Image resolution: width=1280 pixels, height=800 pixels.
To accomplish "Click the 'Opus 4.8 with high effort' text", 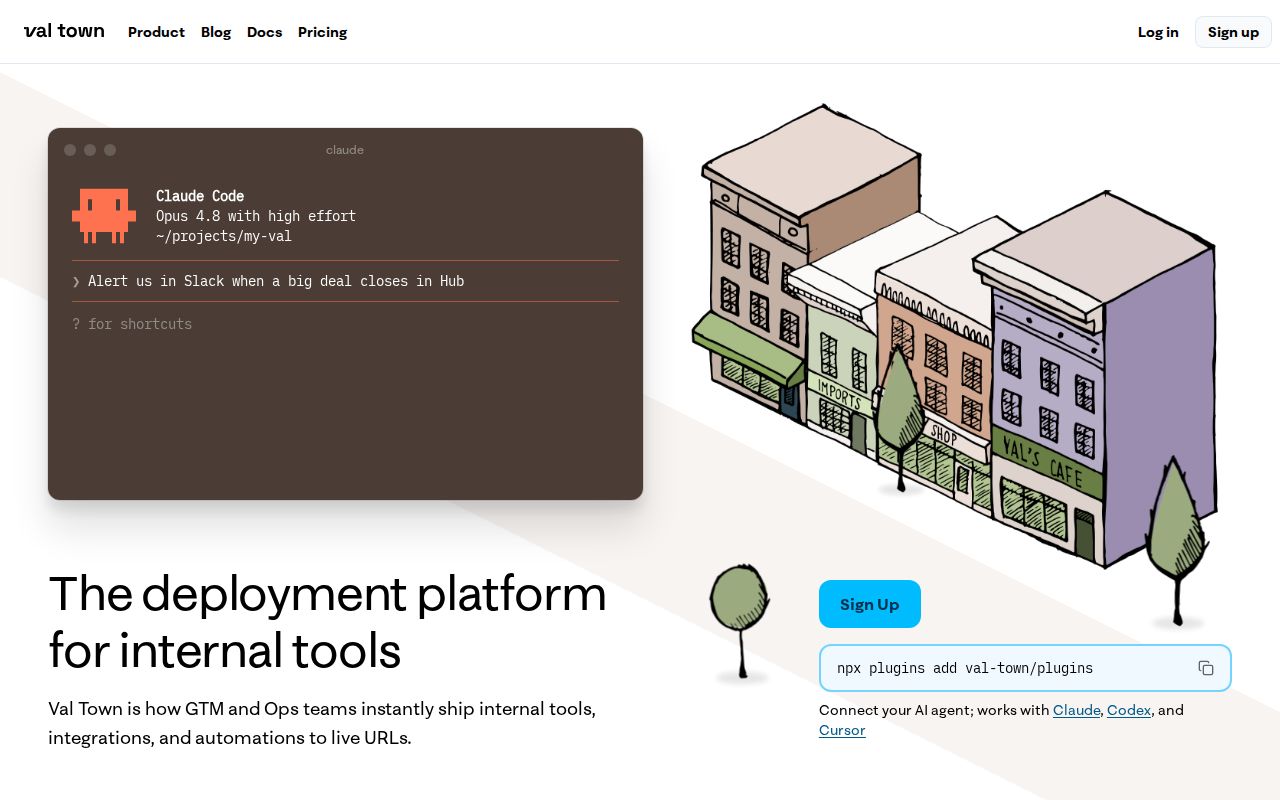I will 256,216.
